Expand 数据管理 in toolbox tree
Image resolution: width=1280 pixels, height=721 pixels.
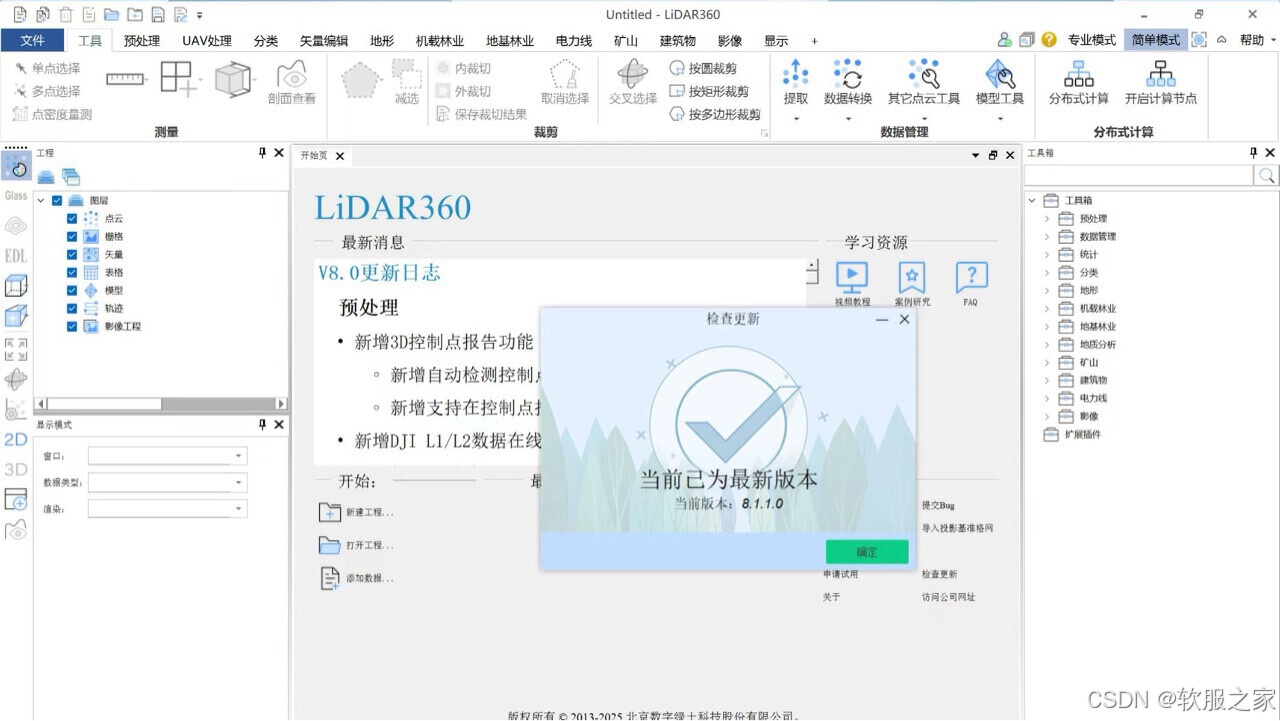tap(1047, 236)
